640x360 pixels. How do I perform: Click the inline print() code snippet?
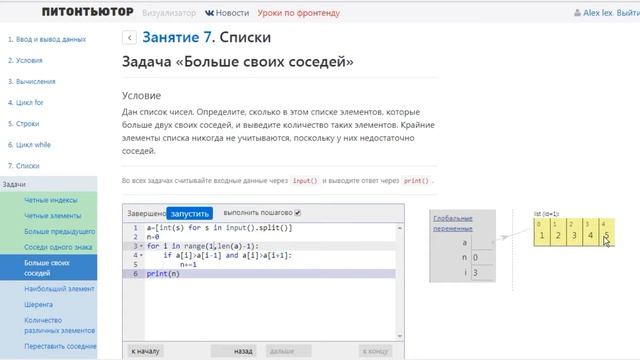[x=416, y=181]
